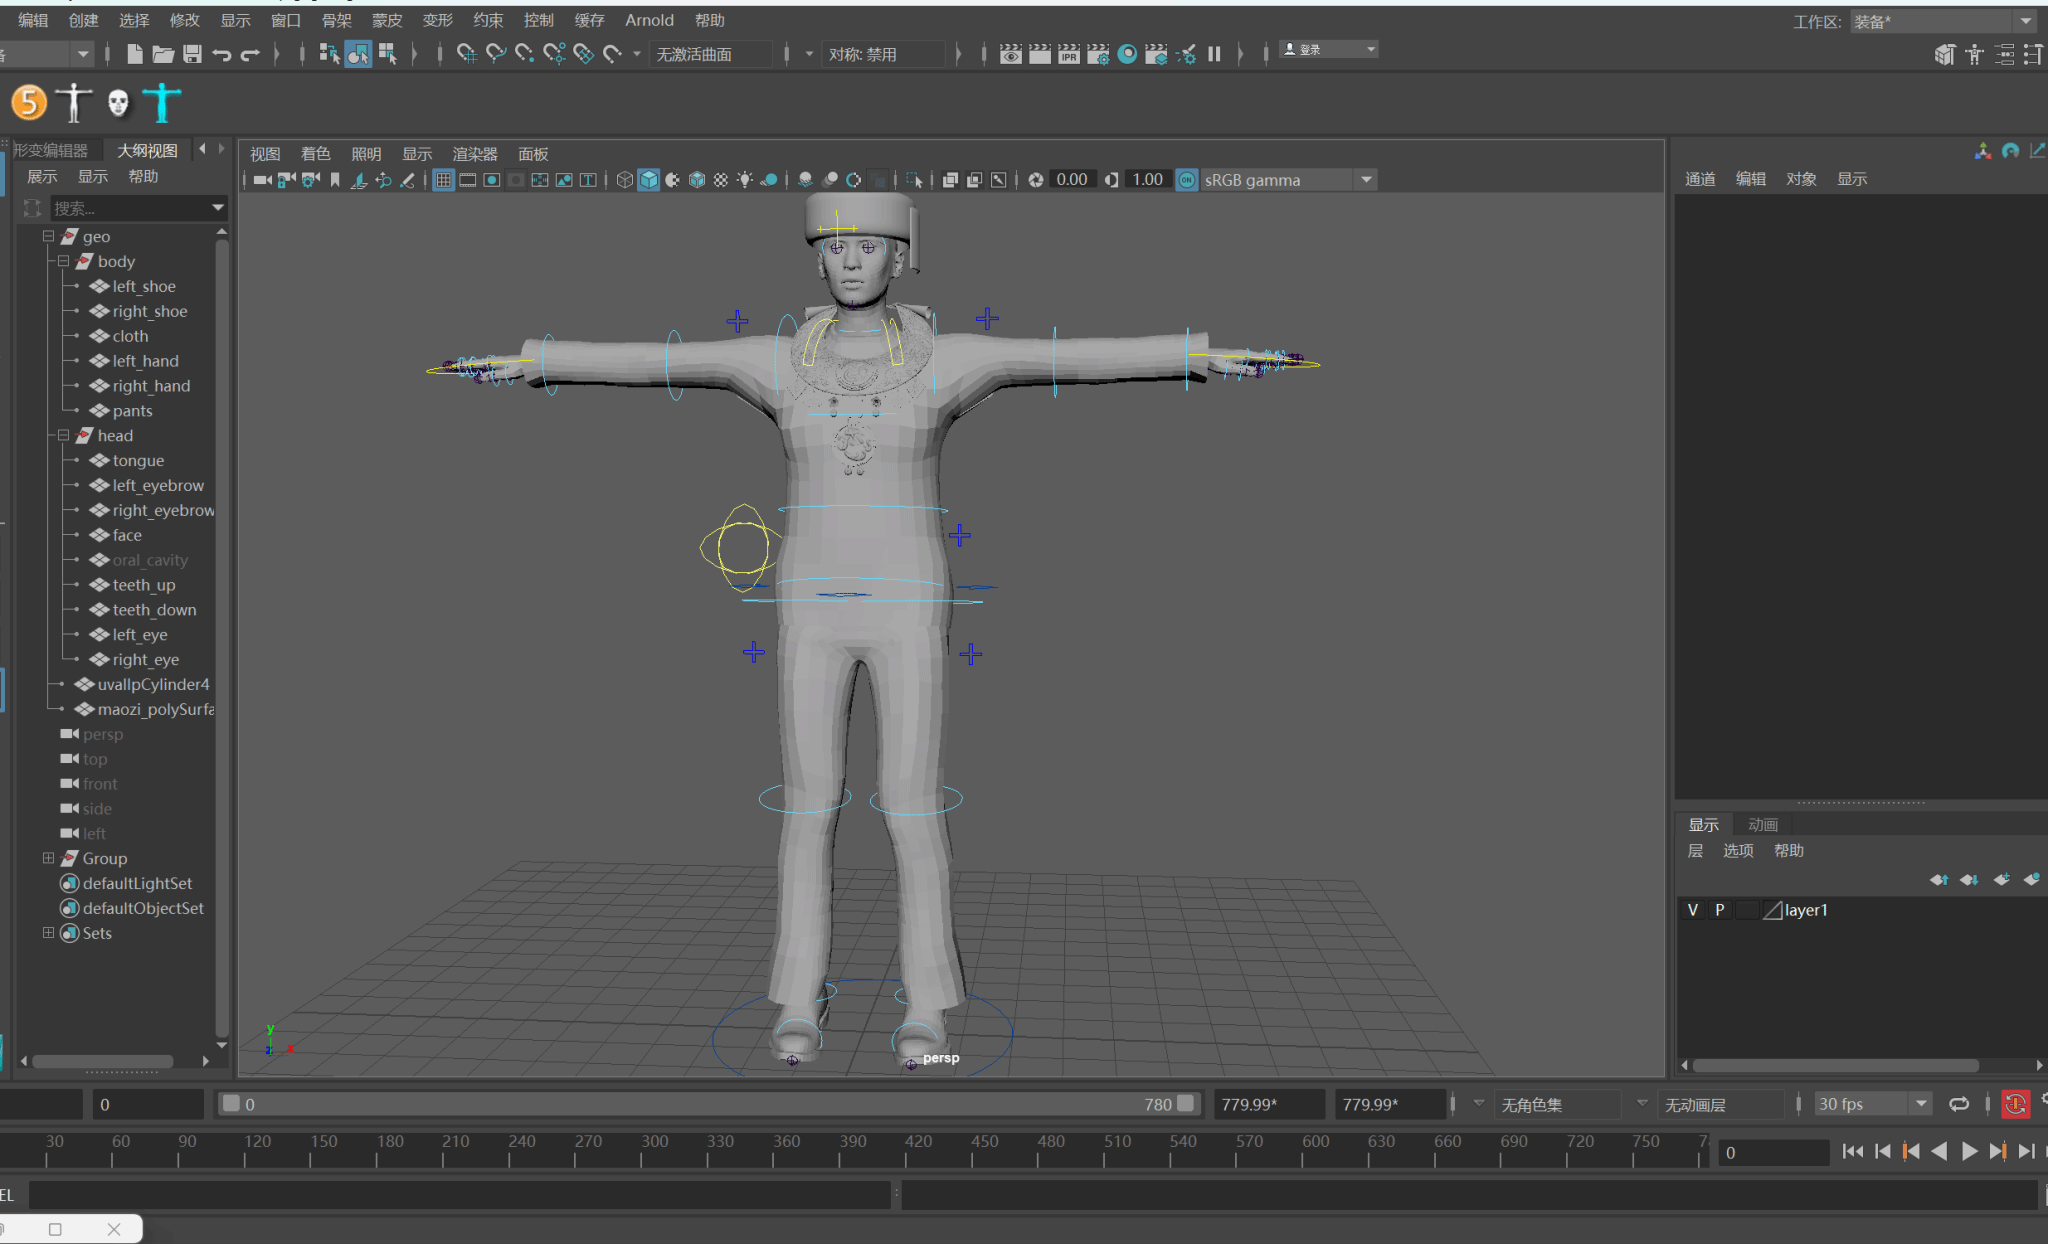This screenshot has height=1244, width=2048.
Task: Toggle layer1 visibility V box
Action: click(x=1692, y=910)
